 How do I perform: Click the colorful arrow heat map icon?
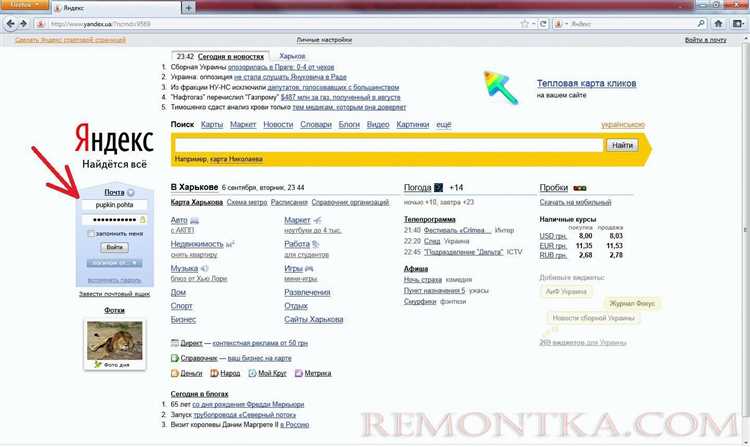tap(501, 87)
